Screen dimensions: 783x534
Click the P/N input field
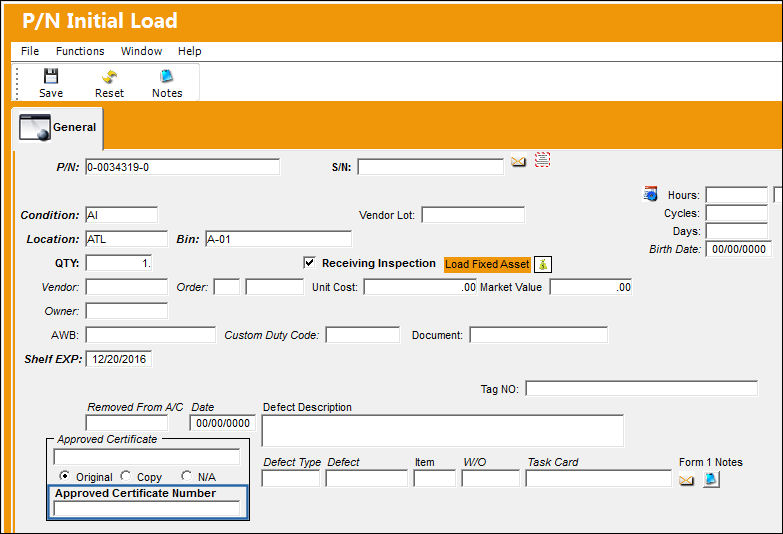(x=182, y=167)
